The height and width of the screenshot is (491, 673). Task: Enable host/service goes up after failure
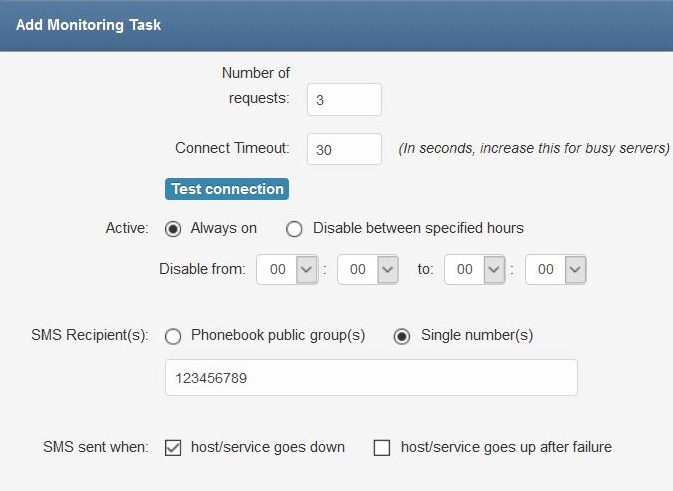(x=382, y=448)
